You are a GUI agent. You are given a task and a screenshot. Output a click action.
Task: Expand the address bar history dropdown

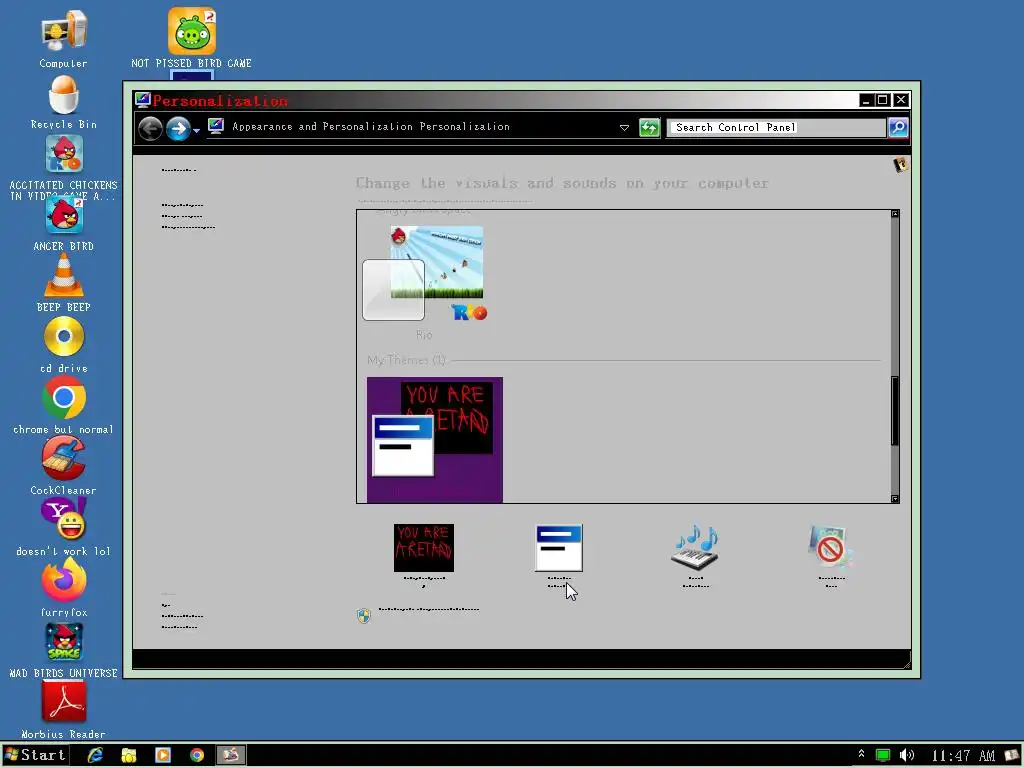(624, 128)
